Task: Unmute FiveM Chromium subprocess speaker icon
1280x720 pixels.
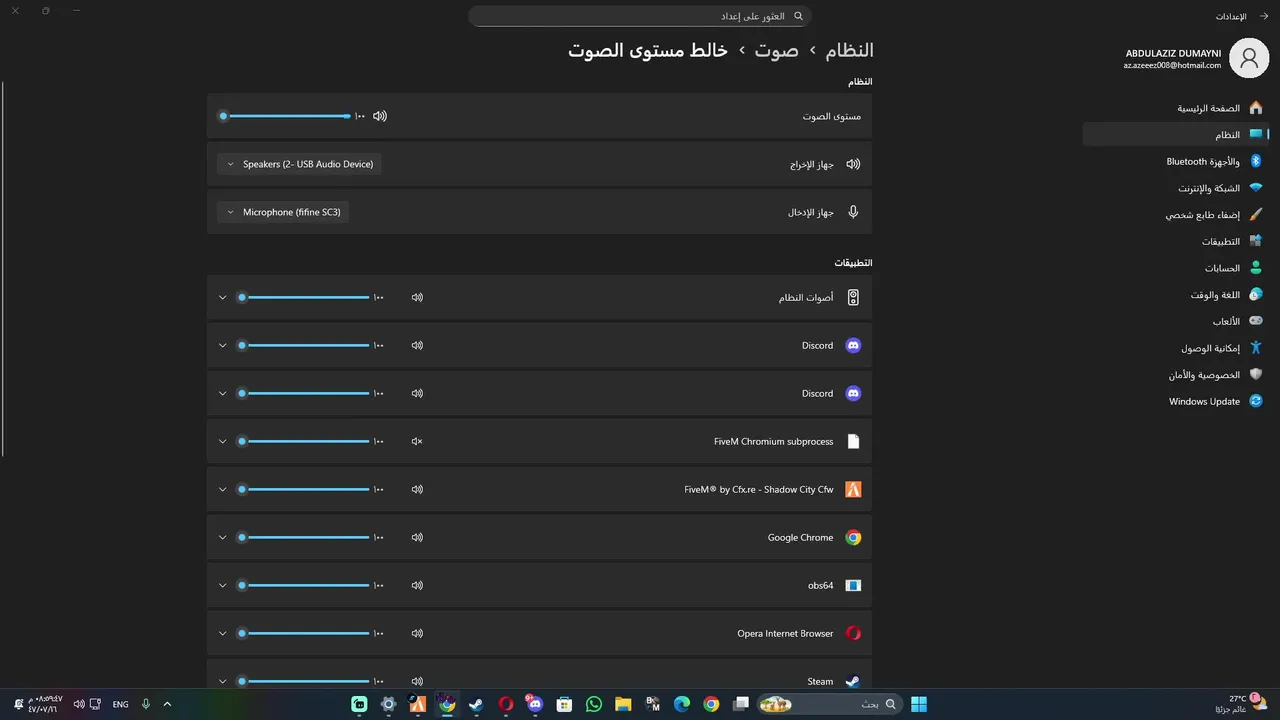Action: [x=417, y=441]
